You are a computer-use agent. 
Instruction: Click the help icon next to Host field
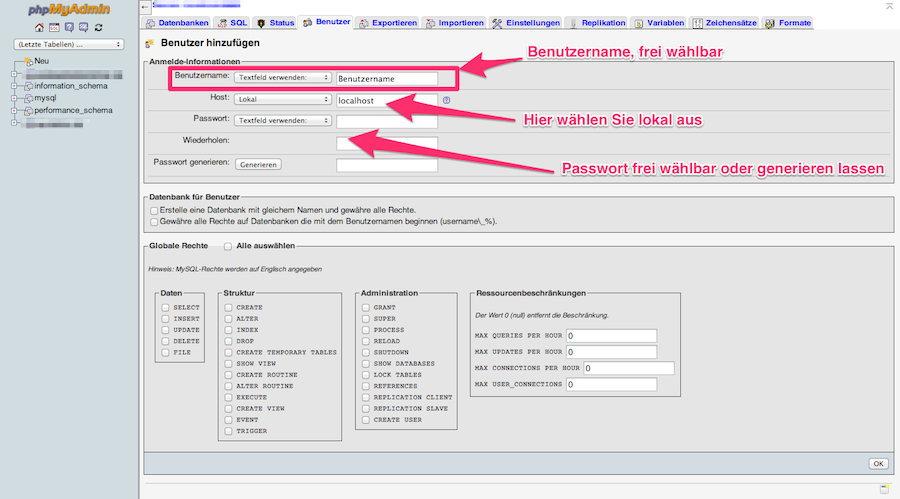pos(447,100)
